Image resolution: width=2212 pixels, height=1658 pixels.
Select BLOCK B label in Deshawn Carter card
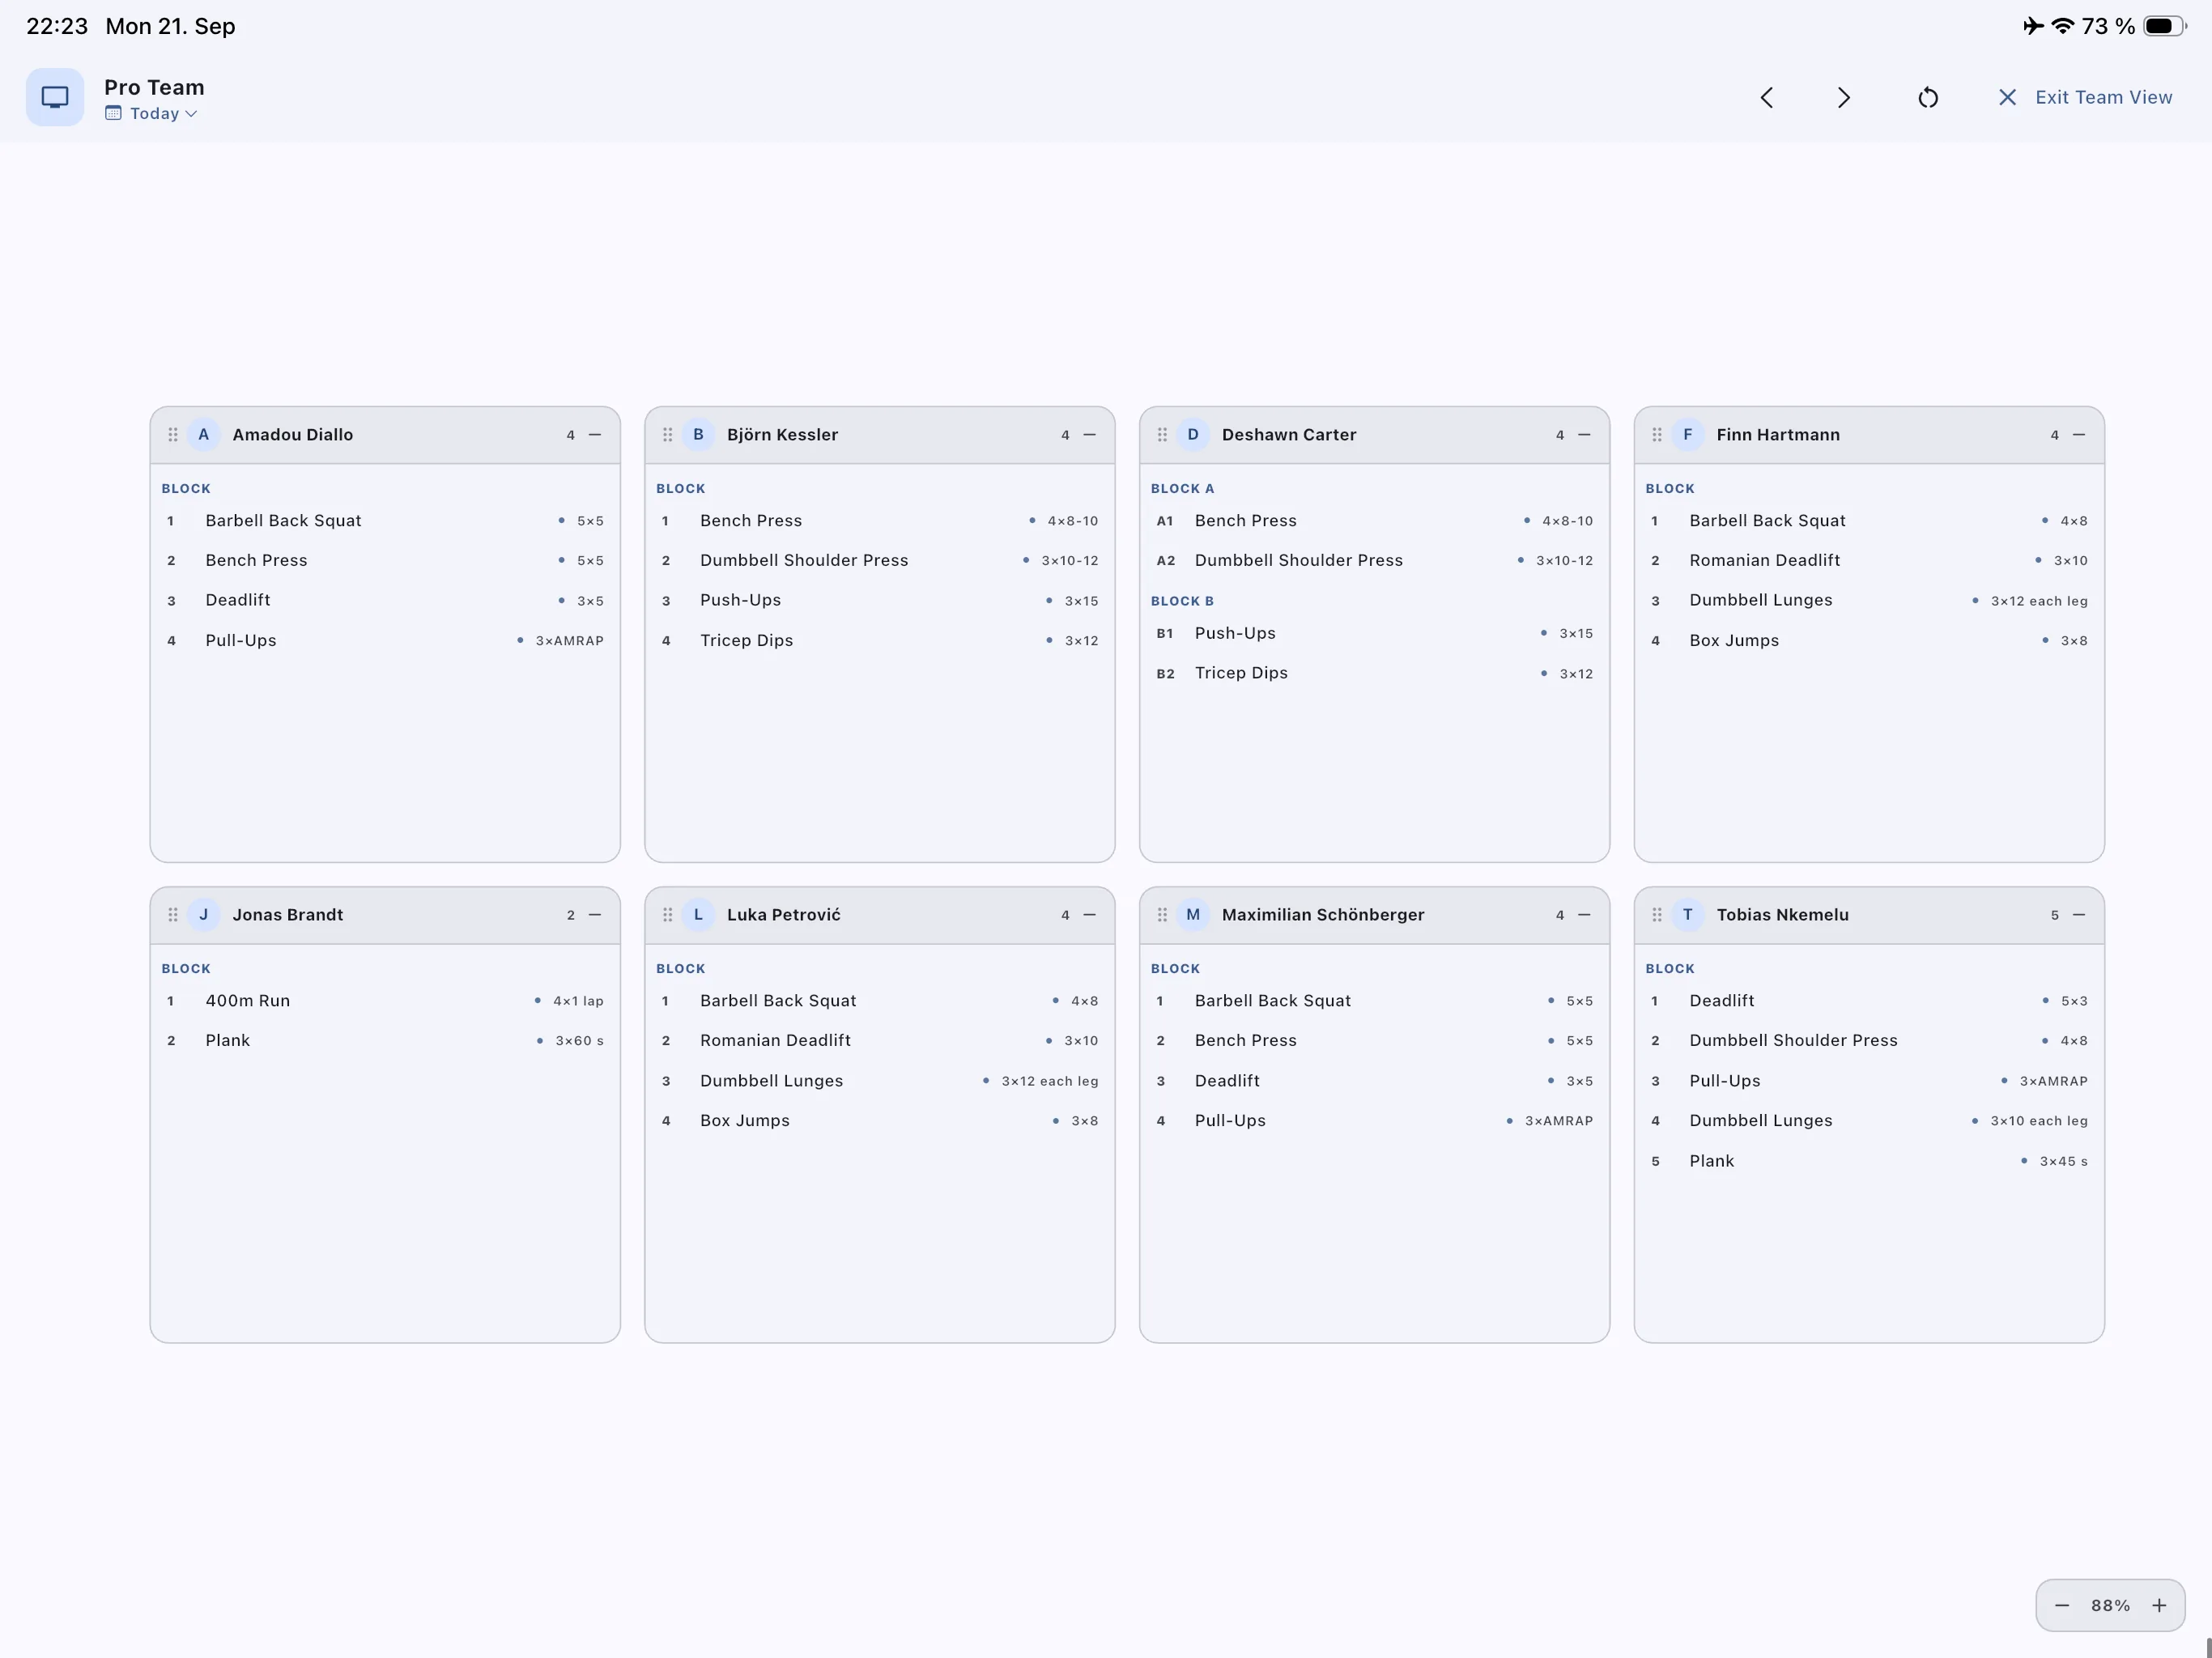pyautogui.click(x=1182, y=601)
